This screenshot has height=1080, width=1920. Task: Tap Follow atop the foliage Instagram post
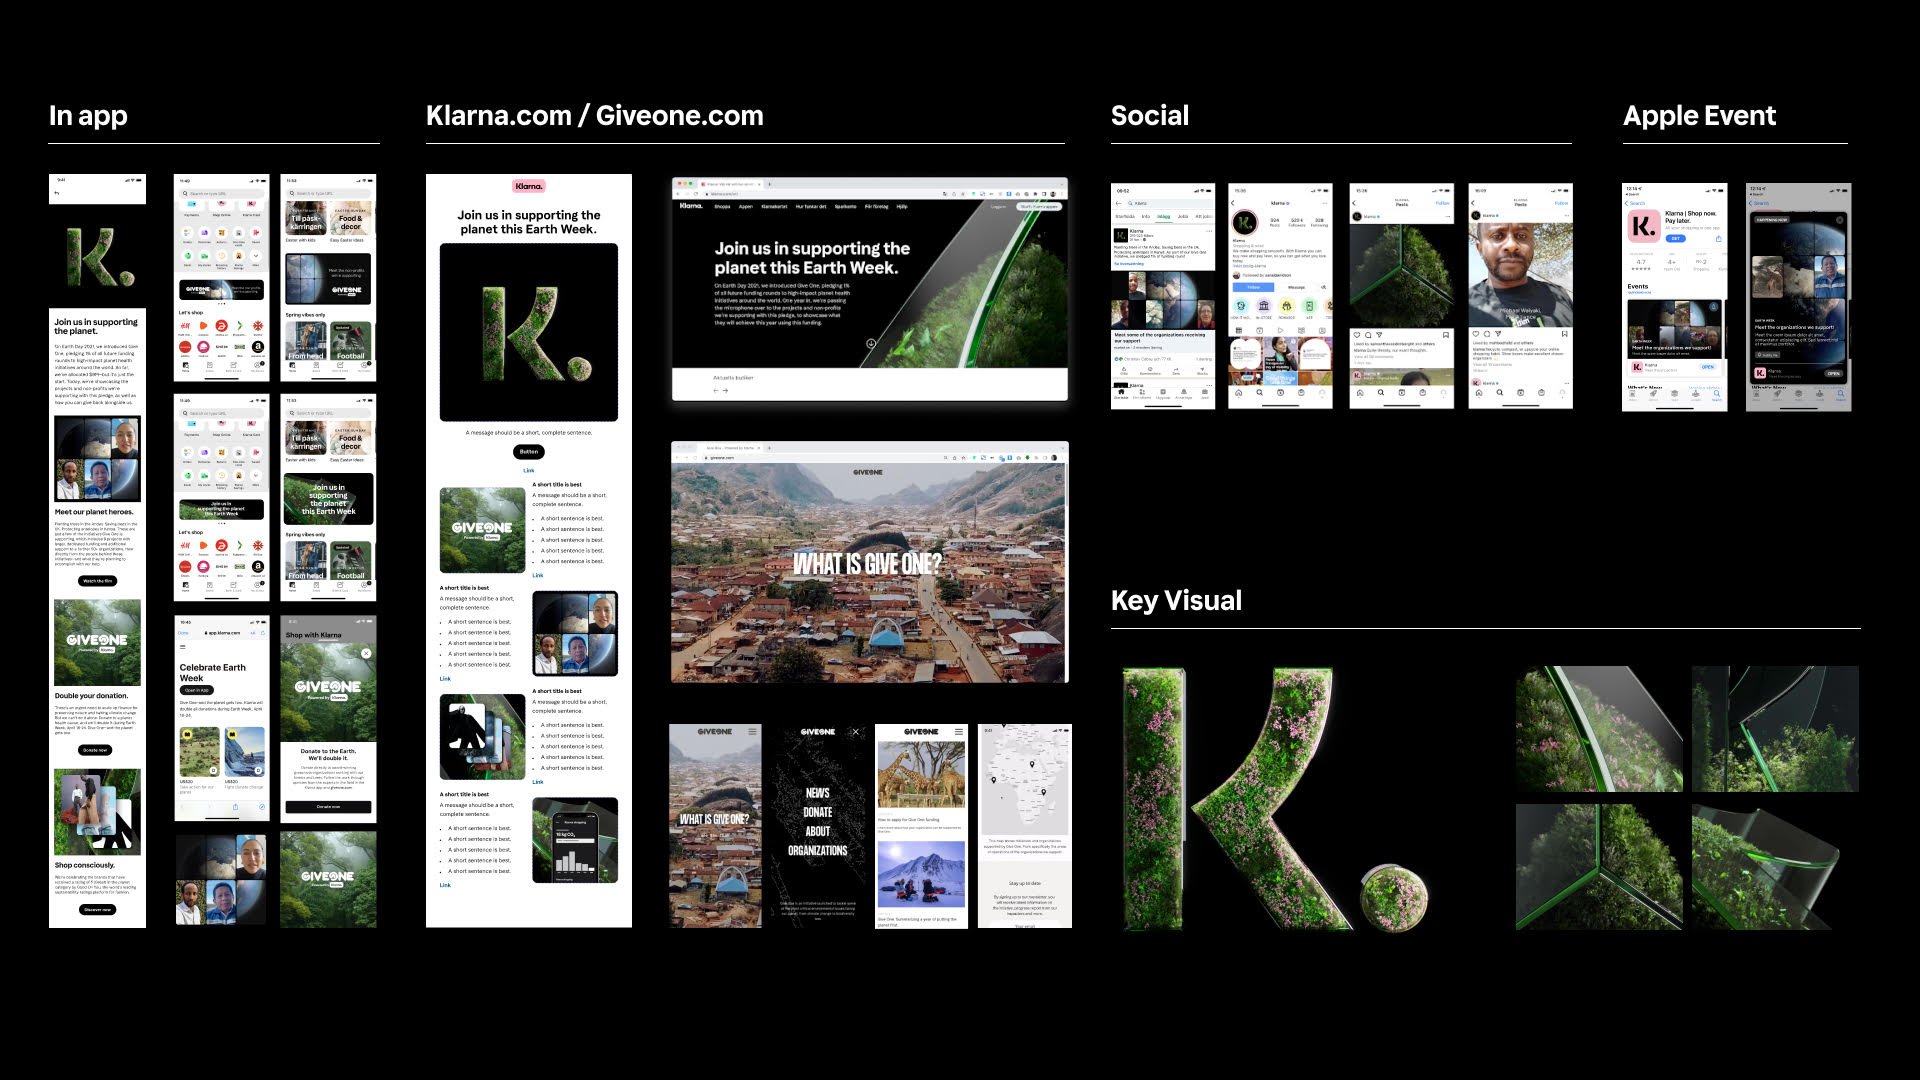[1442, 203]
